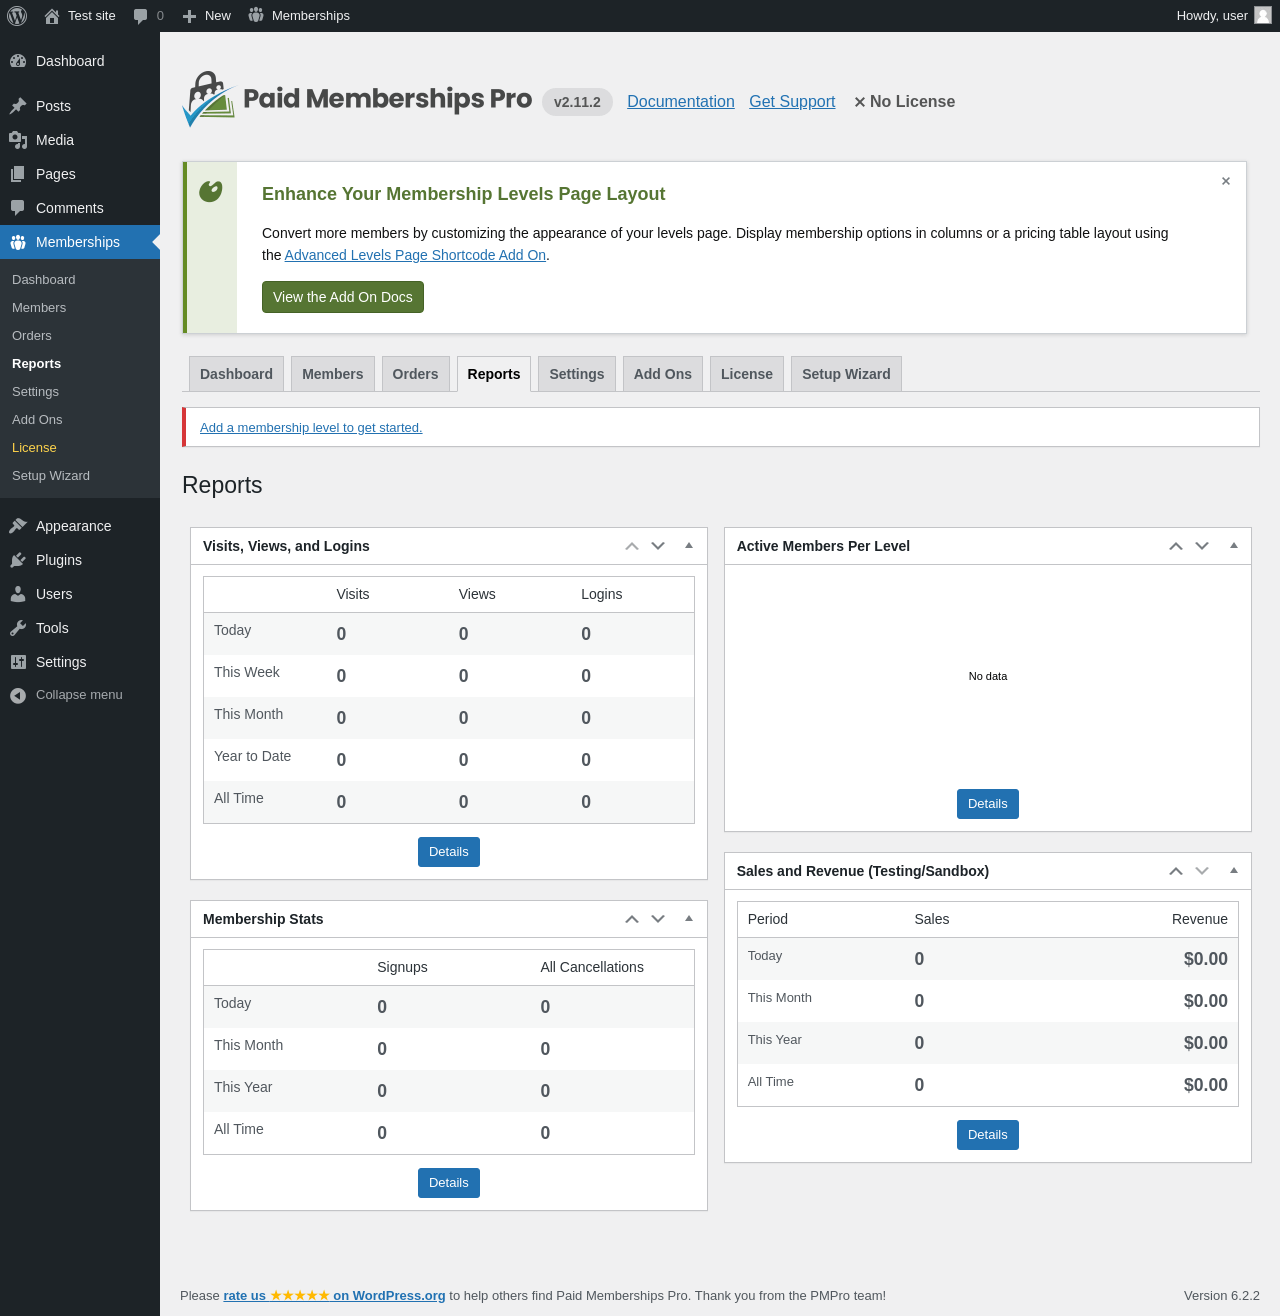Open Posts pin icon in sidebar

click(x=18, y=106)
